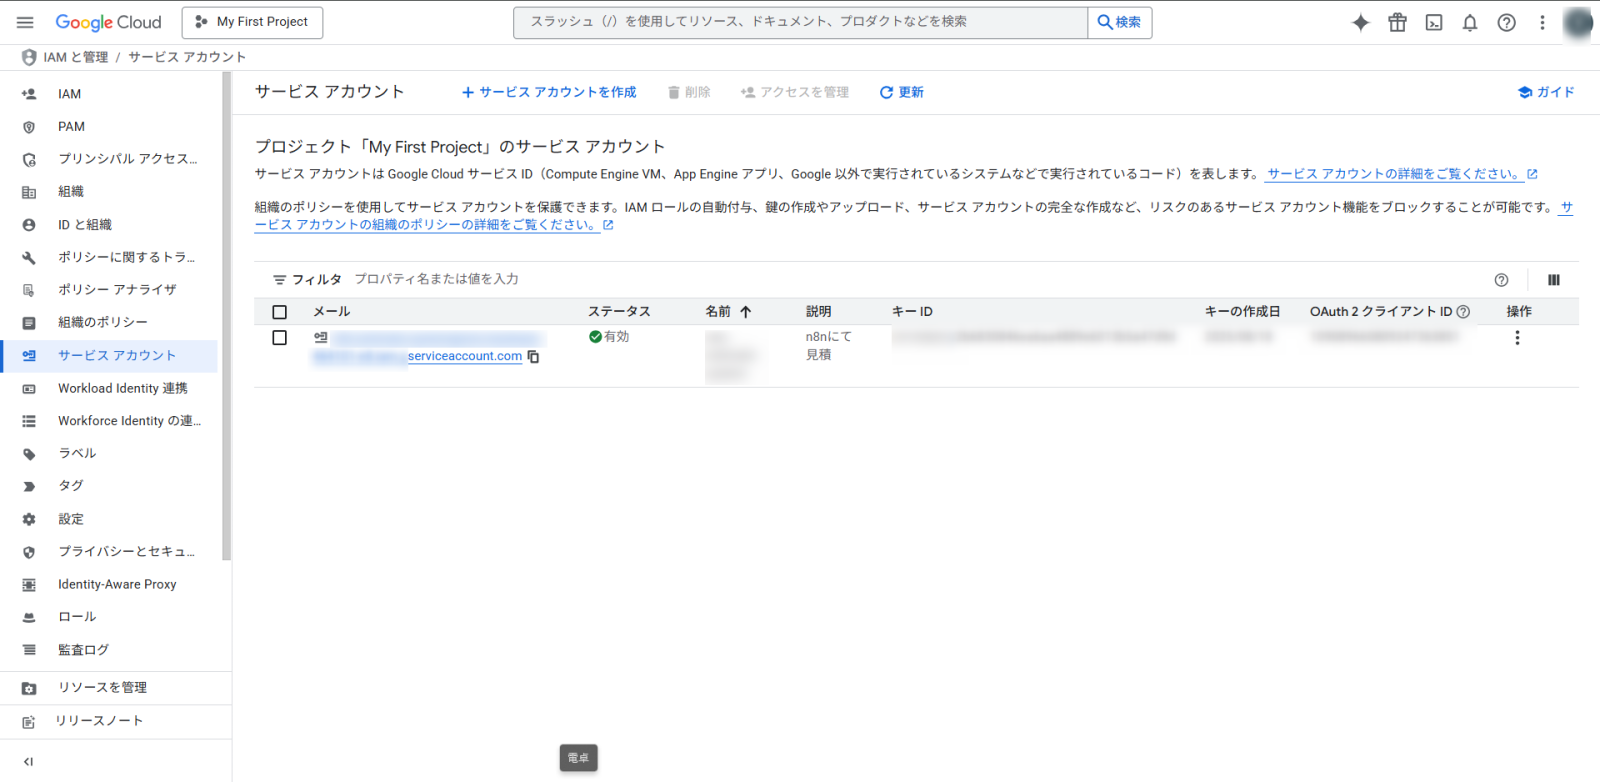Image resolution: width=1600 pixels, height=782 pixels.
Task: Check the service account row checkbox
Action: pyautogui.click(x=280, y=338)
